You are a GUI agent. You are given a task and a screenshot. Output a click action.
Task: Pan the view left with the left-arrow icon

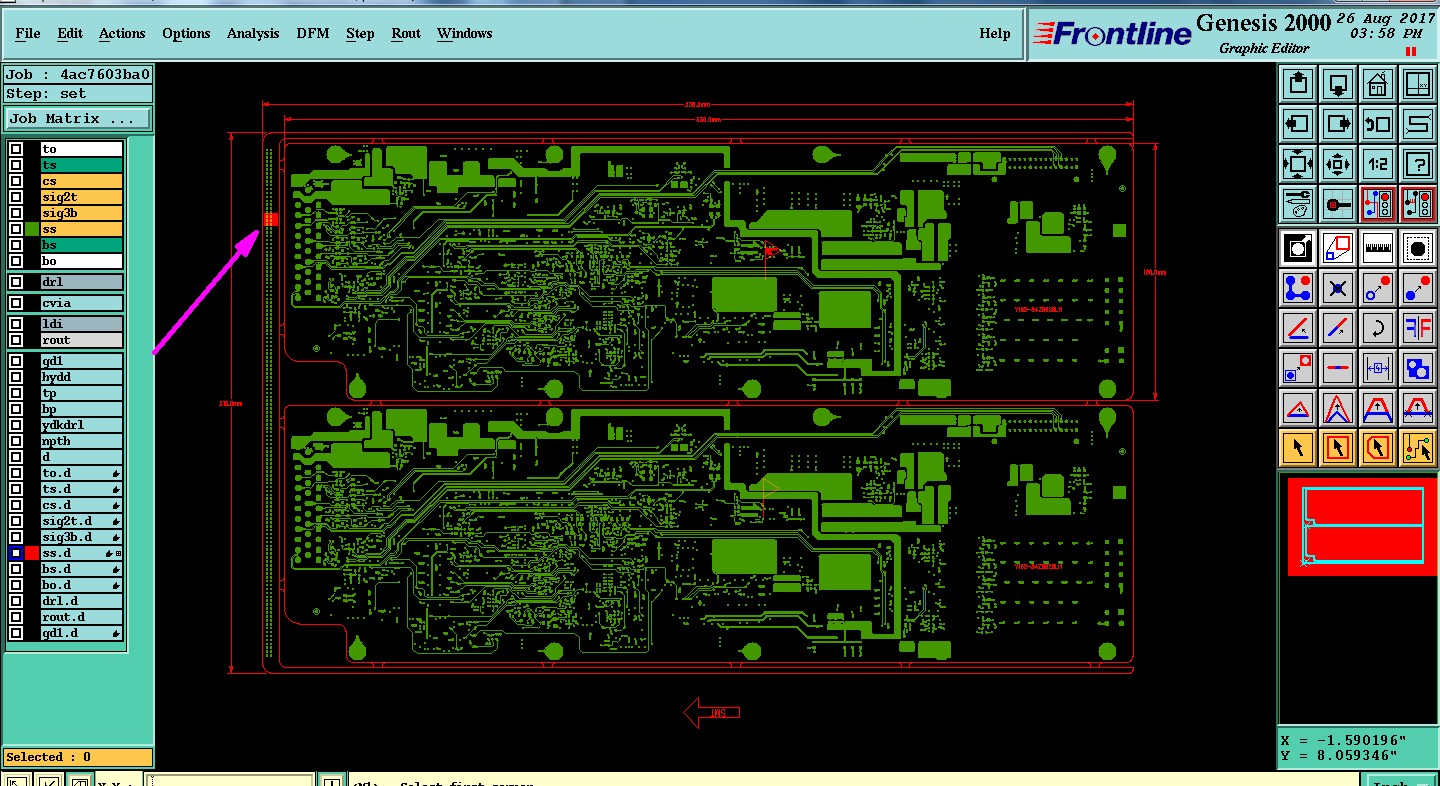click(x=1298, y=124)
